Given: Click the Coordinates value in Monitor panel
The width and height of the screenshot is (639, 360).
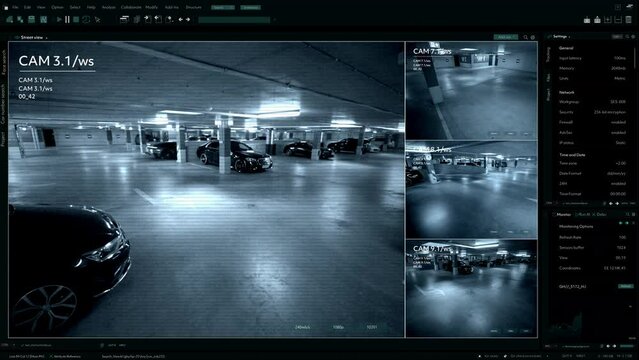Looking at the screenshot, I should (615, 268).
